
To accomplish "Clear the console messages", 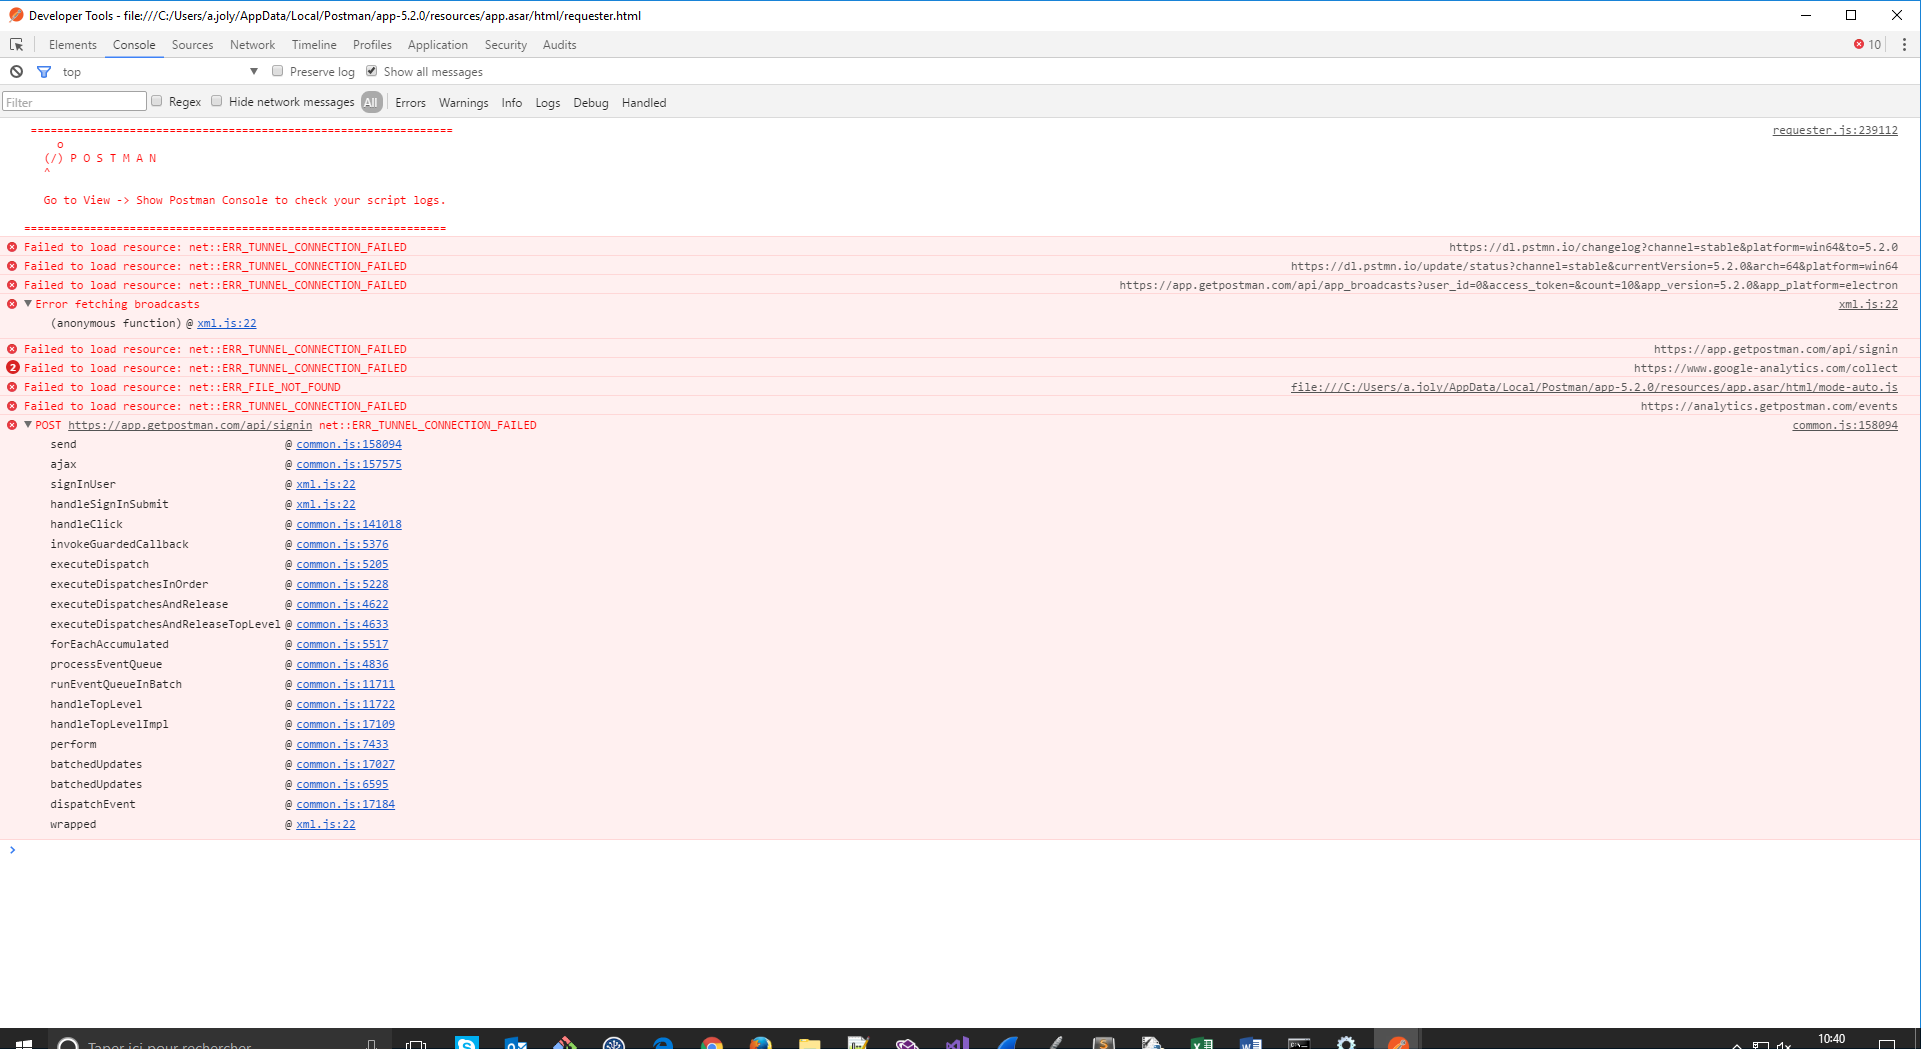I will click(x=15, y=71).
